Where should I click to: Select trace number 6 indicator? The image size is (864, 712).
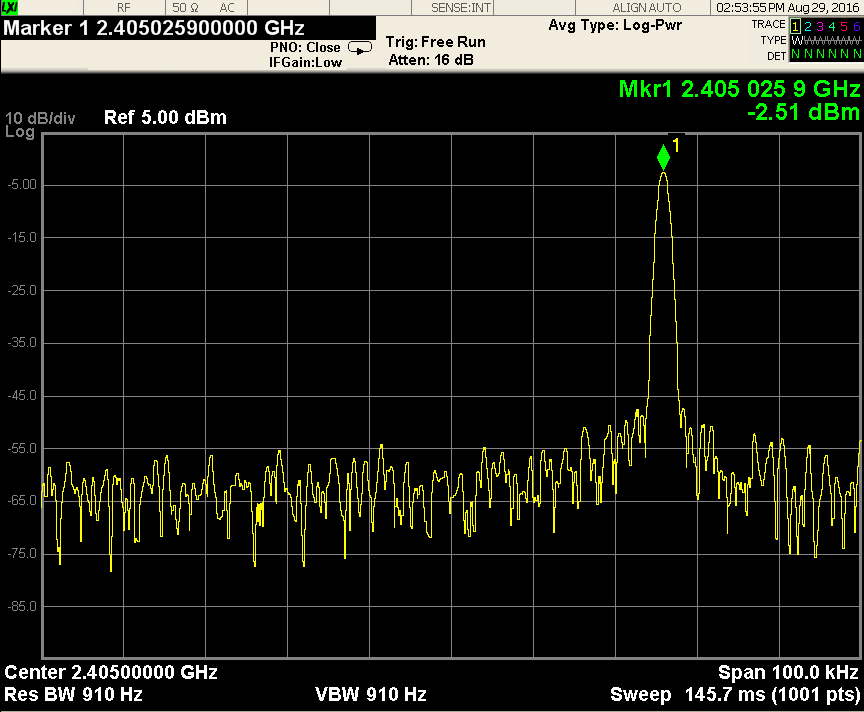856,26
